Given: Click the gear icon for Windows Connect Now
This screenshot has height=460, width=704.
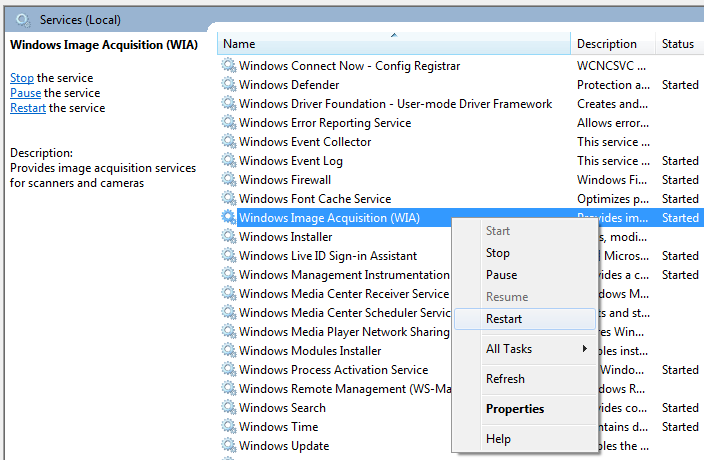Looking at the screenshot, I should point(229,66).
